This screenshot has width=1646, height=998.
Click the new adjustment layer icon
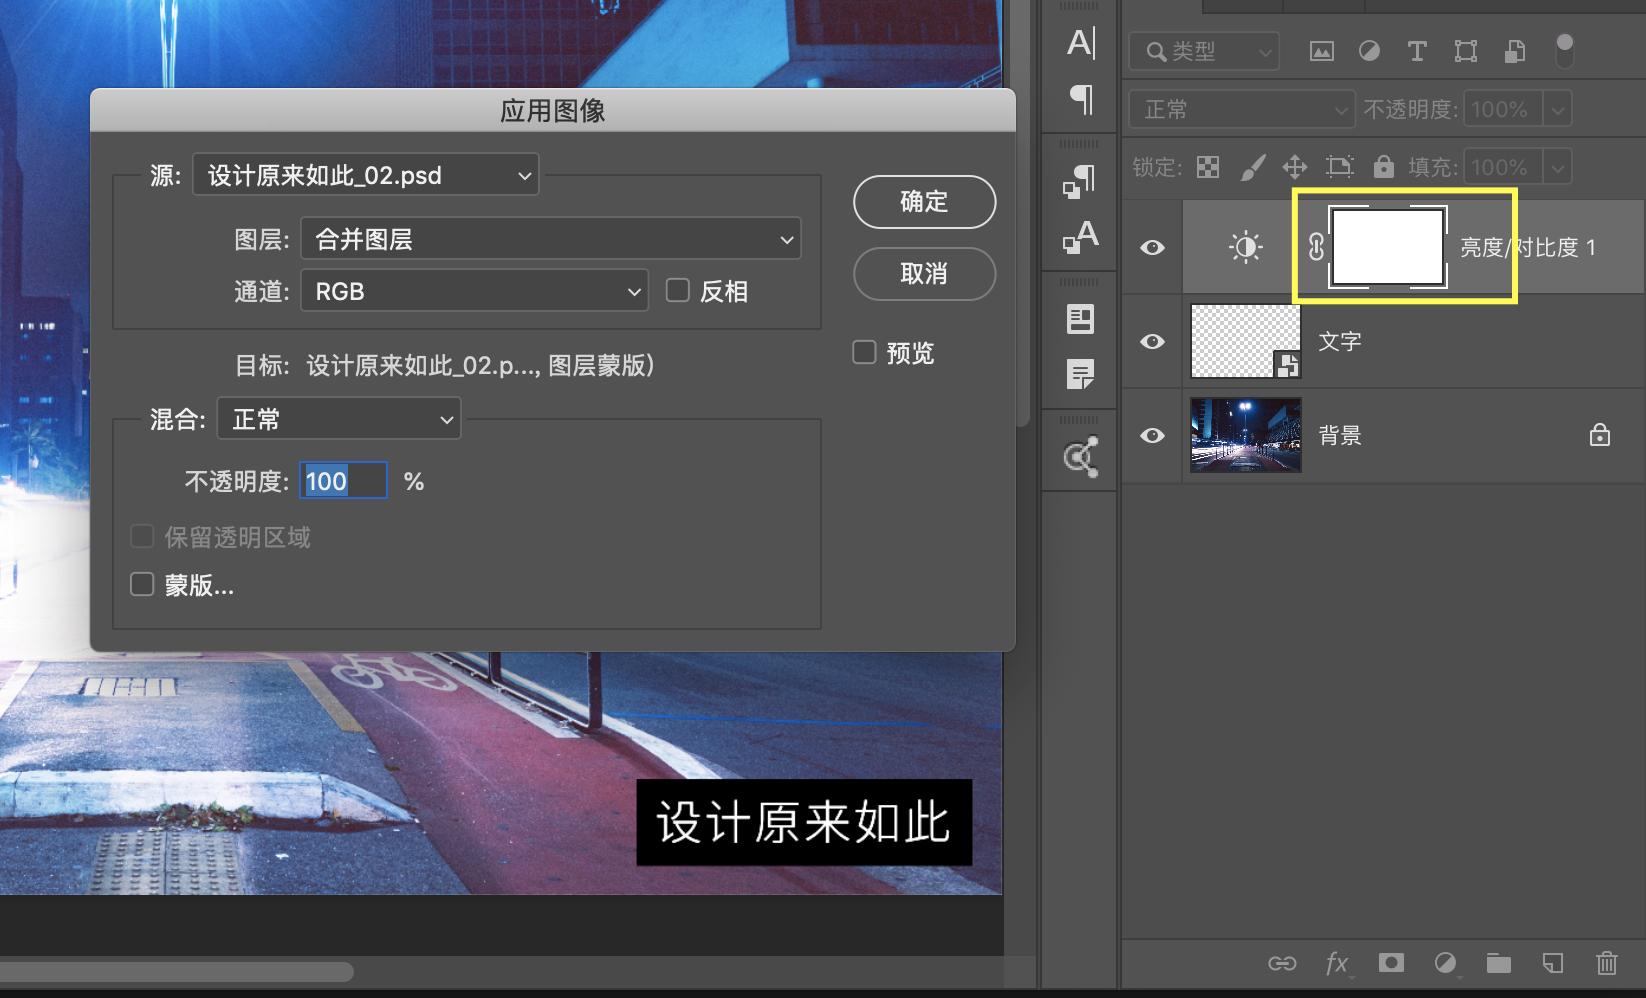point(1445,964)
